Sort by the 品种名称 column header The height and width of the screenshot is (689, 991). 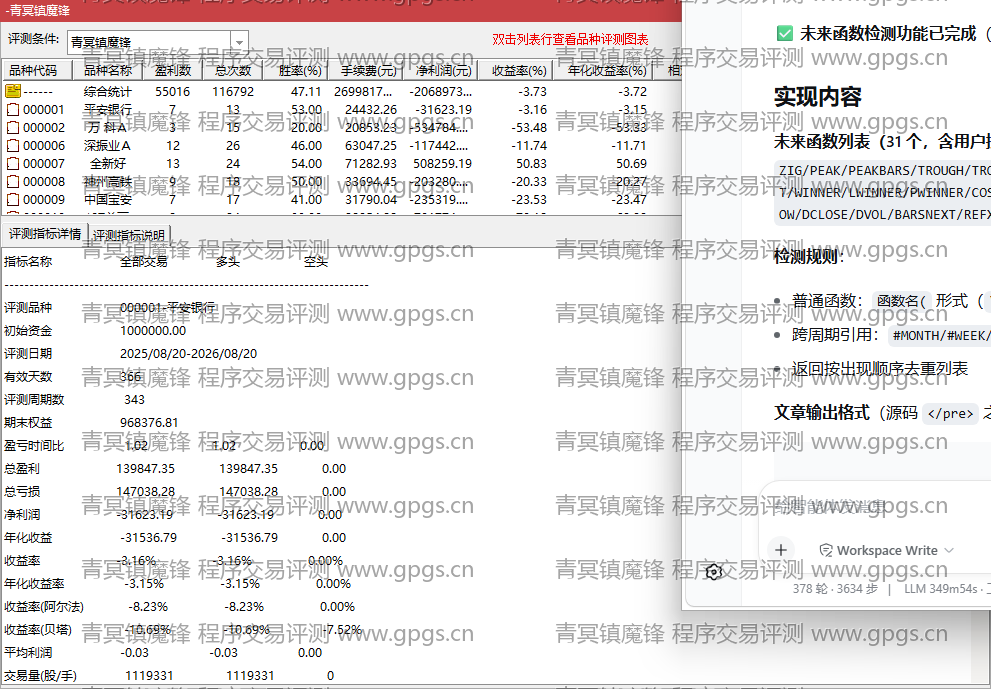click(x=108, y=70)
